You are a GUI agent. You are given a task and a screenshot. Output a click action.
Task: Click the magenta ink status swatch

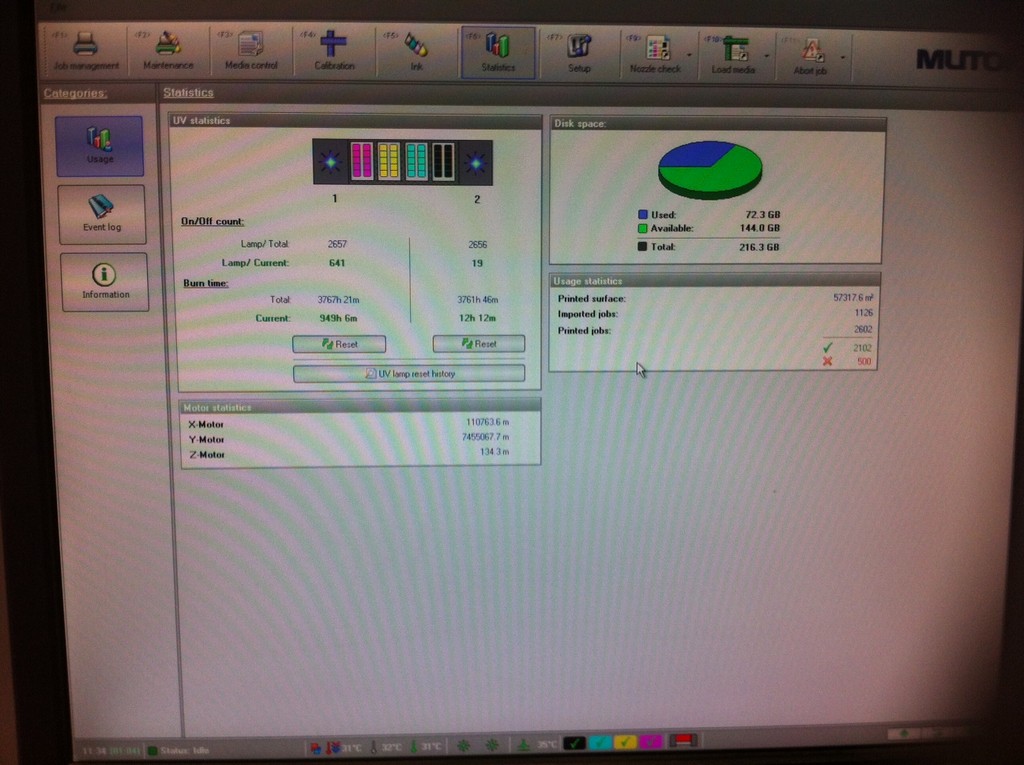650,741
